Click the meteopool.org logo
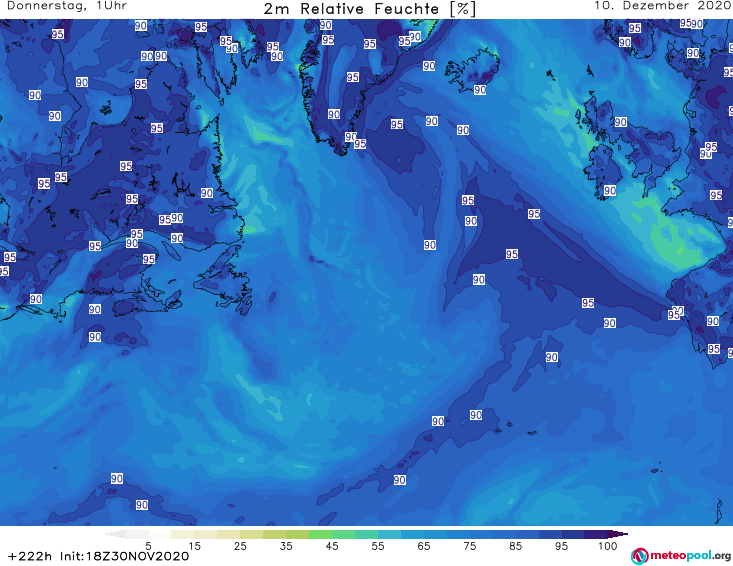733x566 pixels. click(x=681, y=556)
